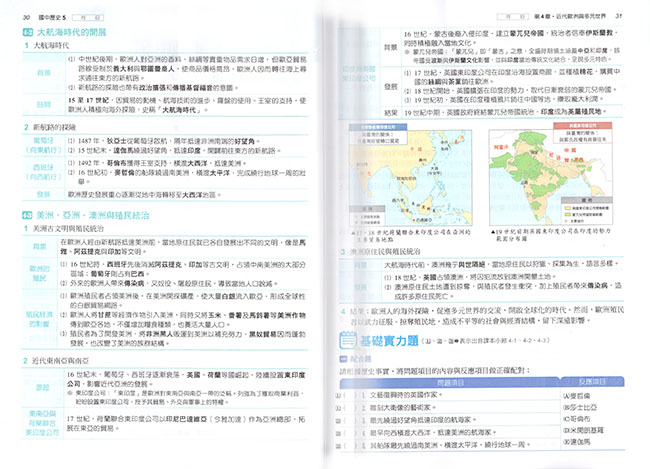Click the caption under the 17、18 世紀 Asia map
This screenshot has width=650, height=469.
click(411, 236)
